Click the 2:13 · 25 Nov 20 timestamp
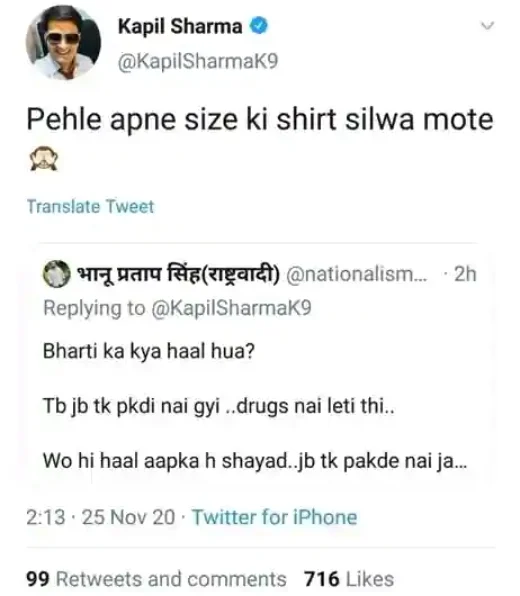 101,517
